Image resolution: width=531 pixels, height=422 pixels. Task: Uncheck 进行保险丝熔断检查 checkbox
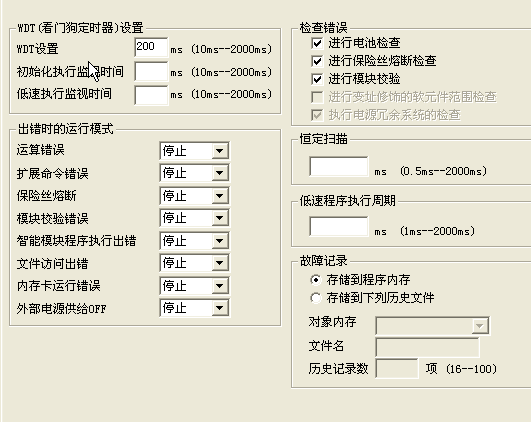pos(317,61)
